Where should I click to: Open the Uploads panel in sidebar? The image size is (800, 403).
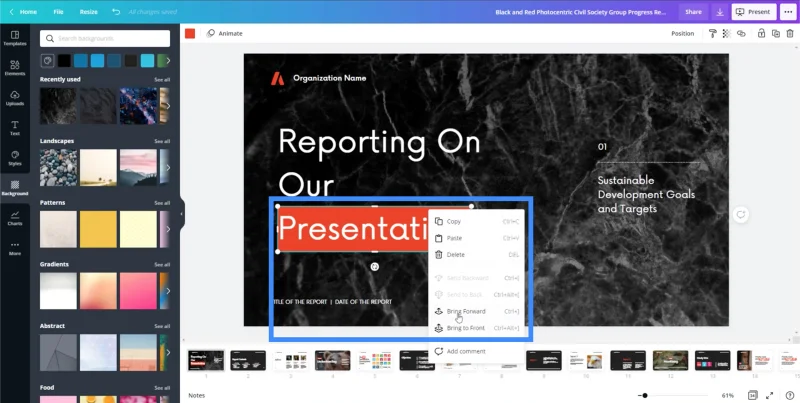[x=15, y=98]
